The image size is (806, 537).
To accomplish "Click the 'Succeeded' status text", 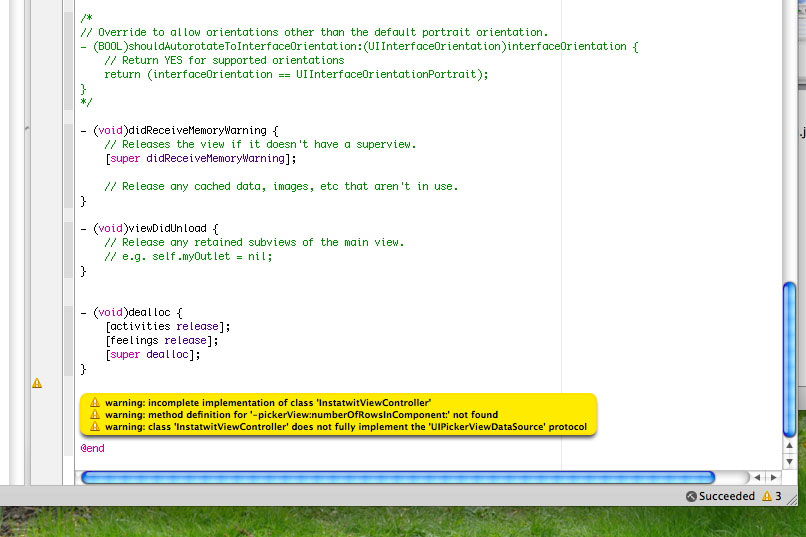I will pyautogui.click(x=726, y=496).
